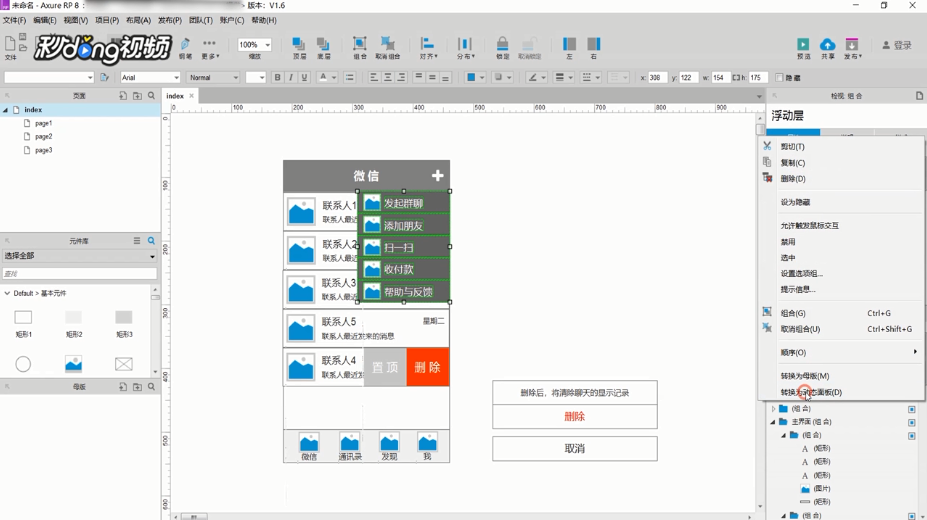Collapse the 主界面 group in outline

[773, 422]
